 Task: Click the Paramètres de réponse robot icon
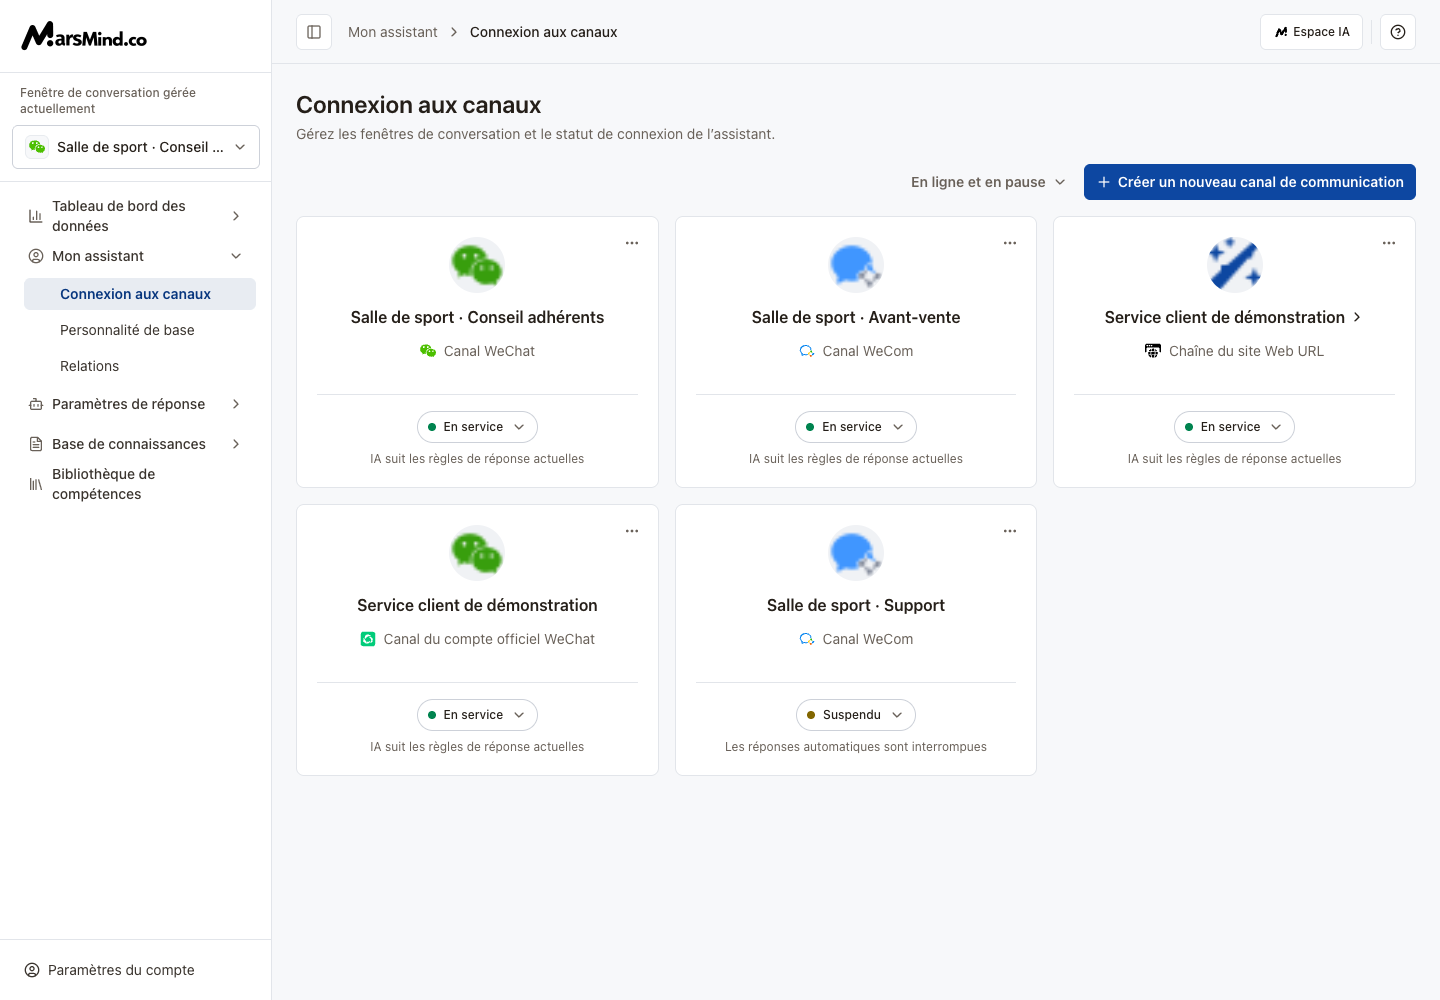pyautogui.click(x=36, y=404)
